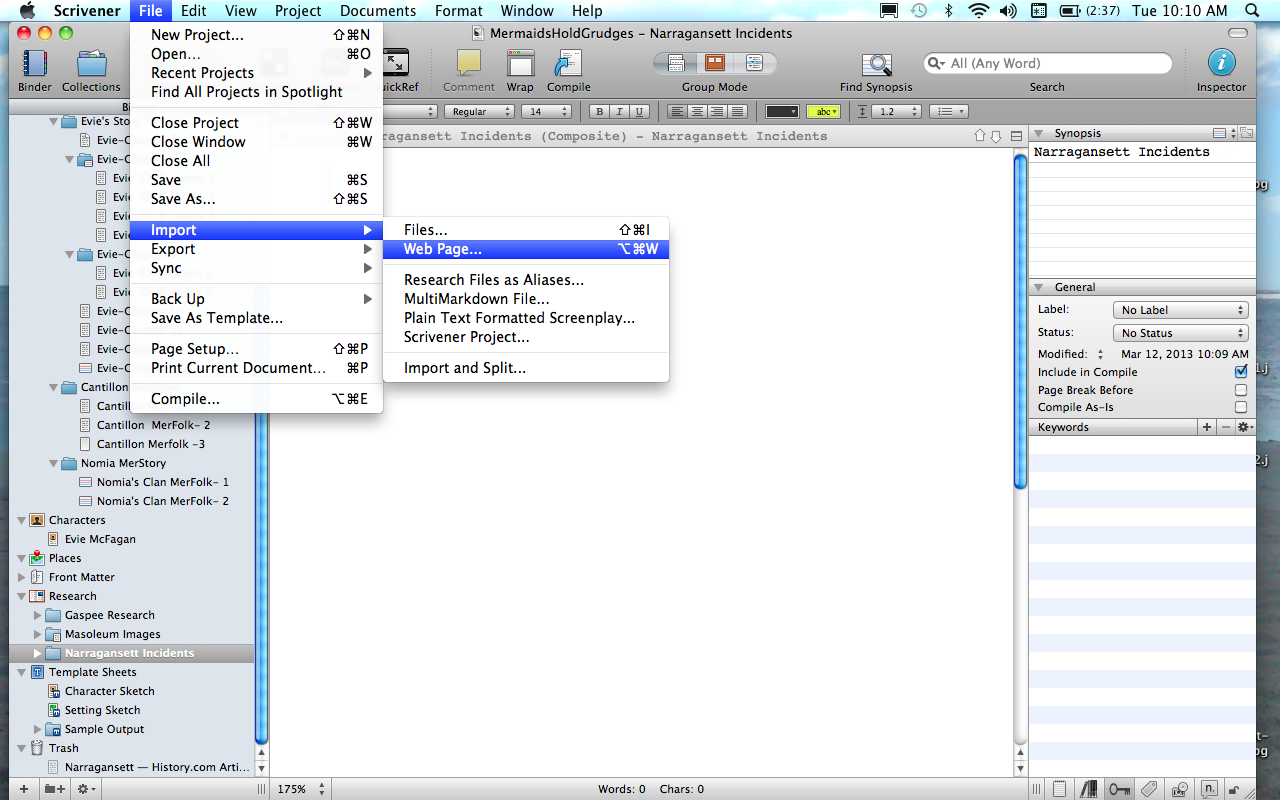
Task: Open binder footer gear menu
Action: pyautogui.click(x=87, y=789)
